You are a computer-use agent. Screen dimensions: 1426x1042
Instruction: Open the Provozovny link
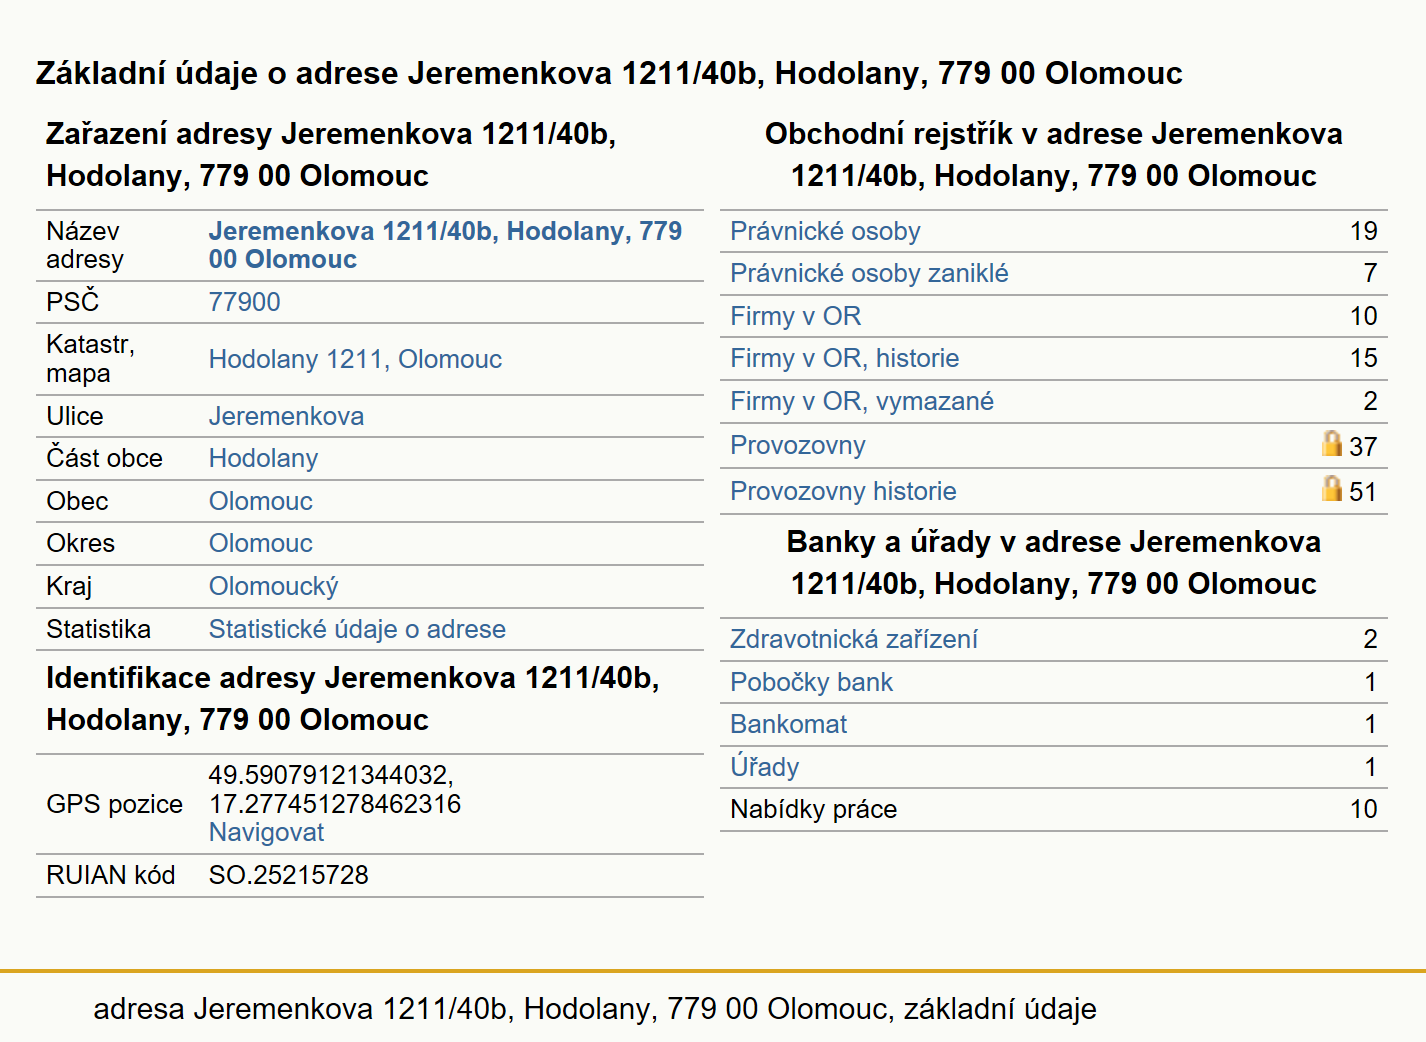(x=797, y=445)
